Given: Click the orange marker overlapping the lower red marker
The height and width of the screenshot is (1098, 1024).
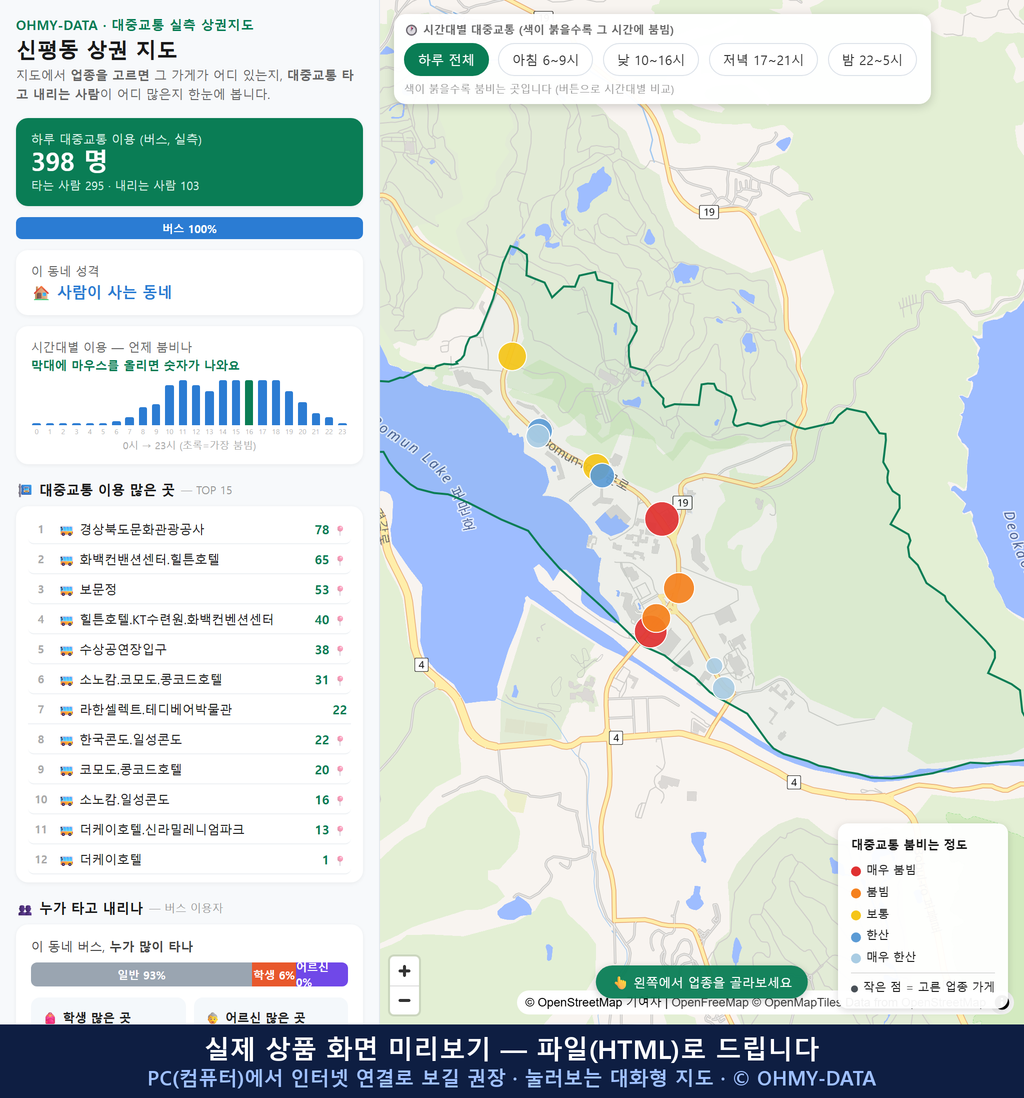Looking at the screenshot, I should point(656,618).
